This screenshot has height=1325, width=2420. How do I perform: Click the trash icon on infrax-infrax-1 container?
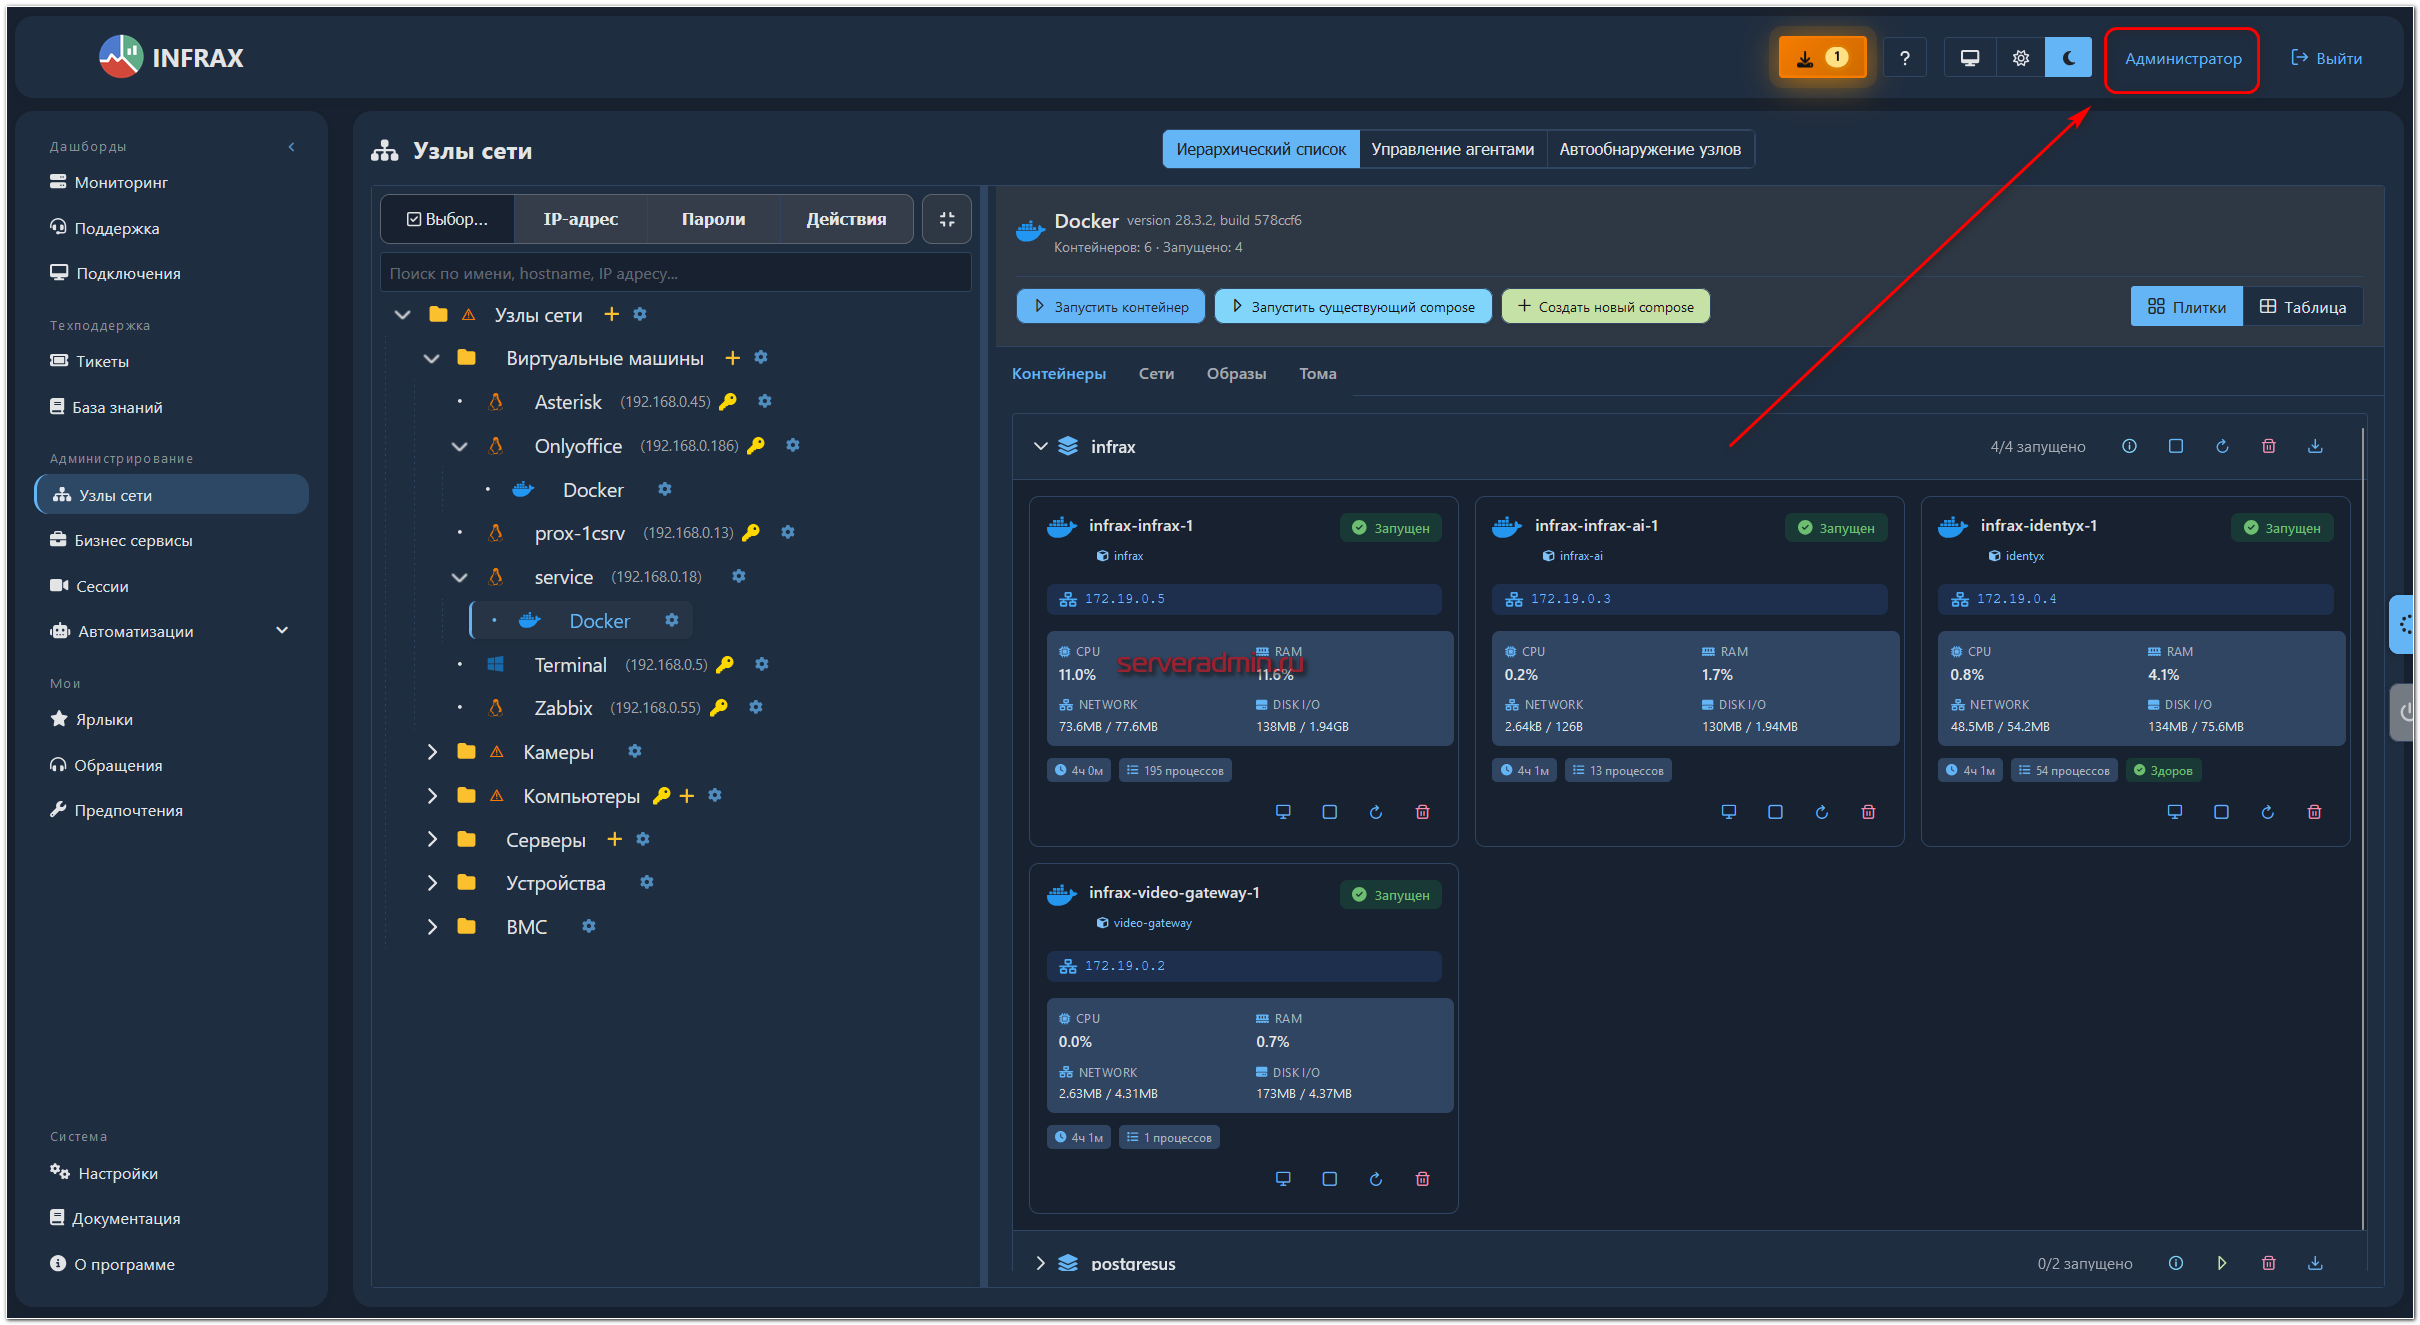(1422, 812)
